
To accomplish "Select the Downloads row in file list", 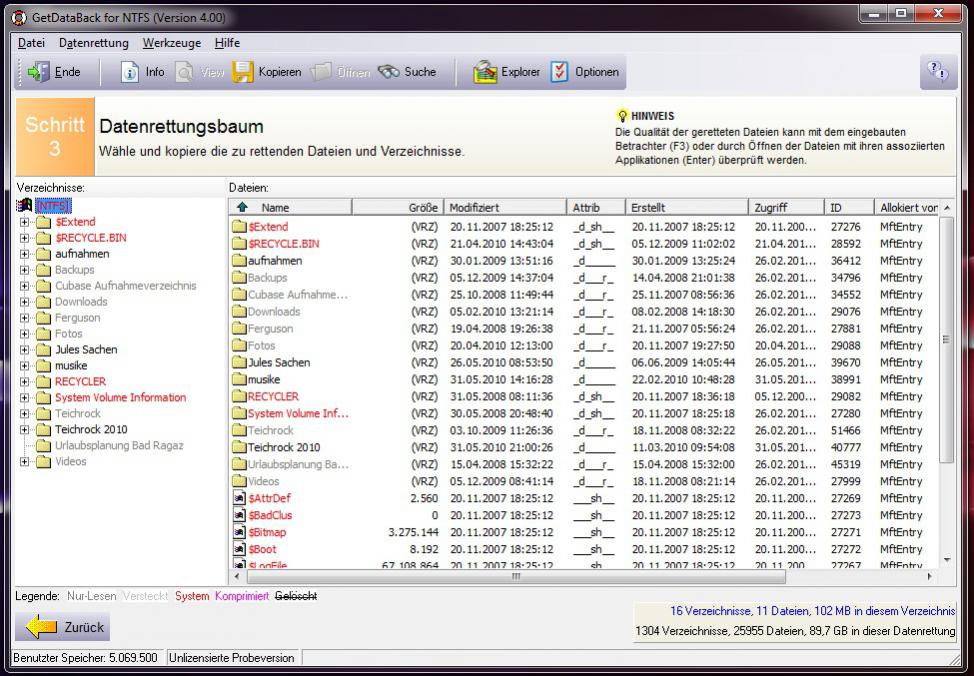I will (x=585, y=312).
